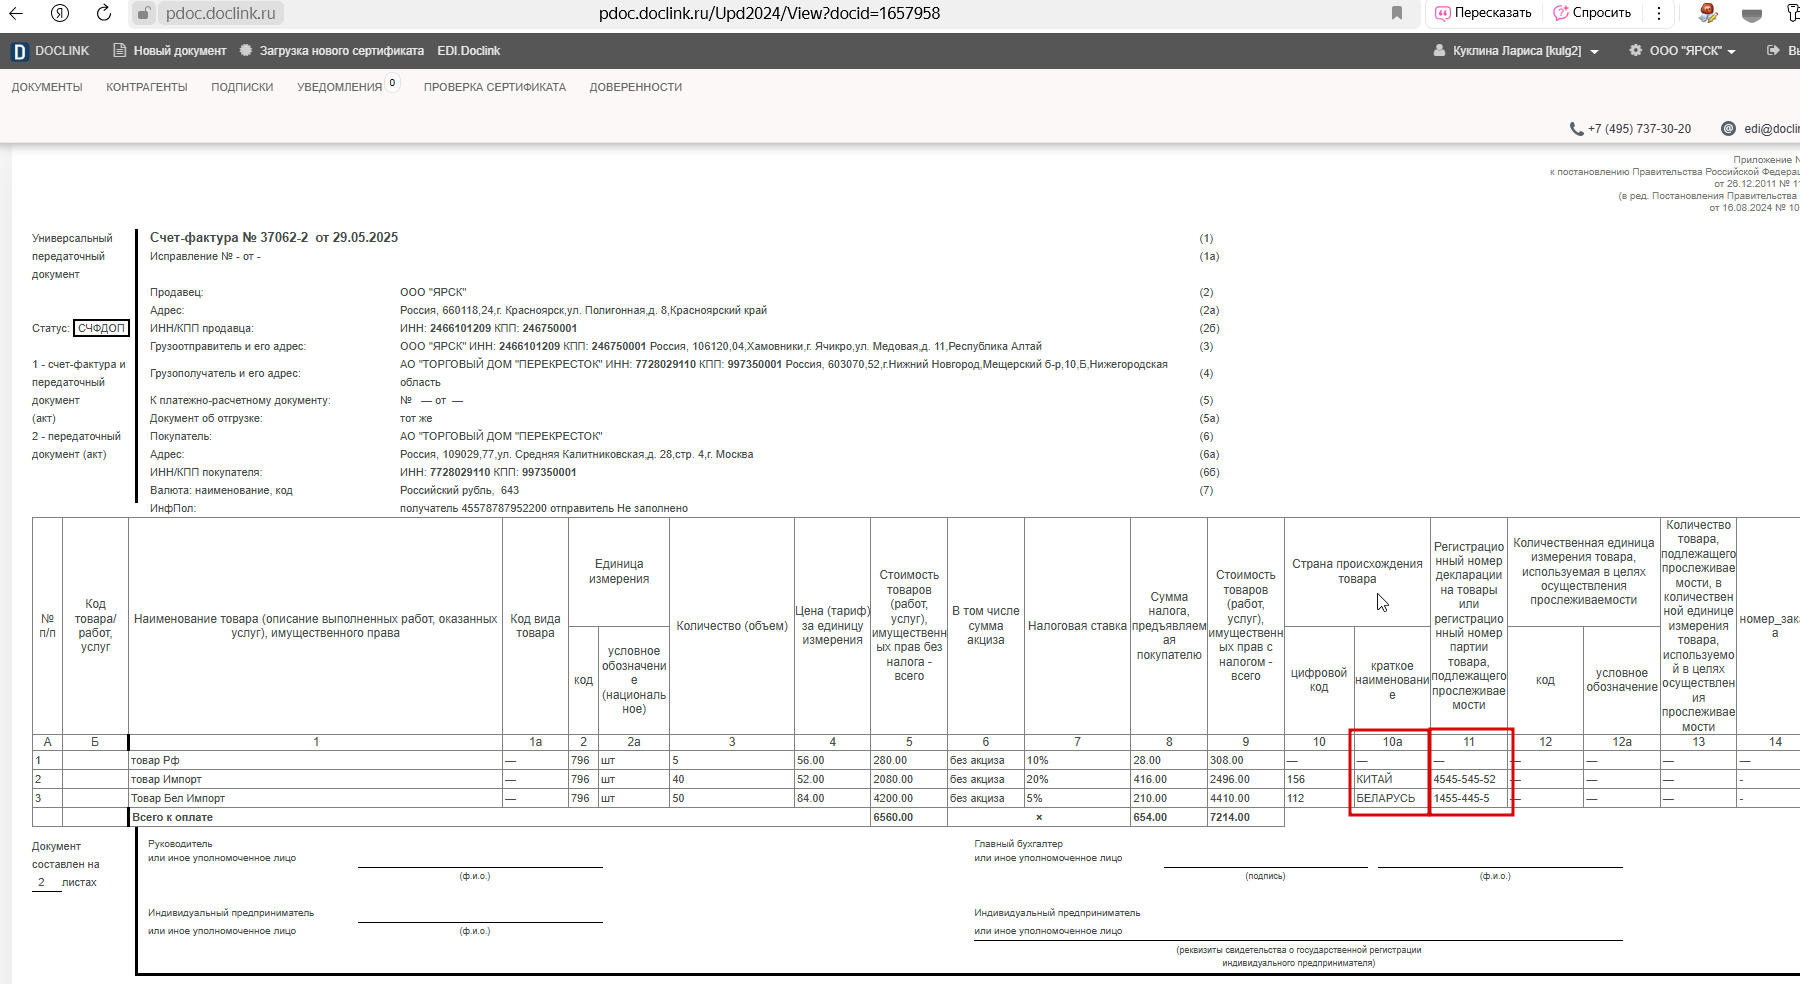Bookmark this page with bookmark icon

[1397, 13]
